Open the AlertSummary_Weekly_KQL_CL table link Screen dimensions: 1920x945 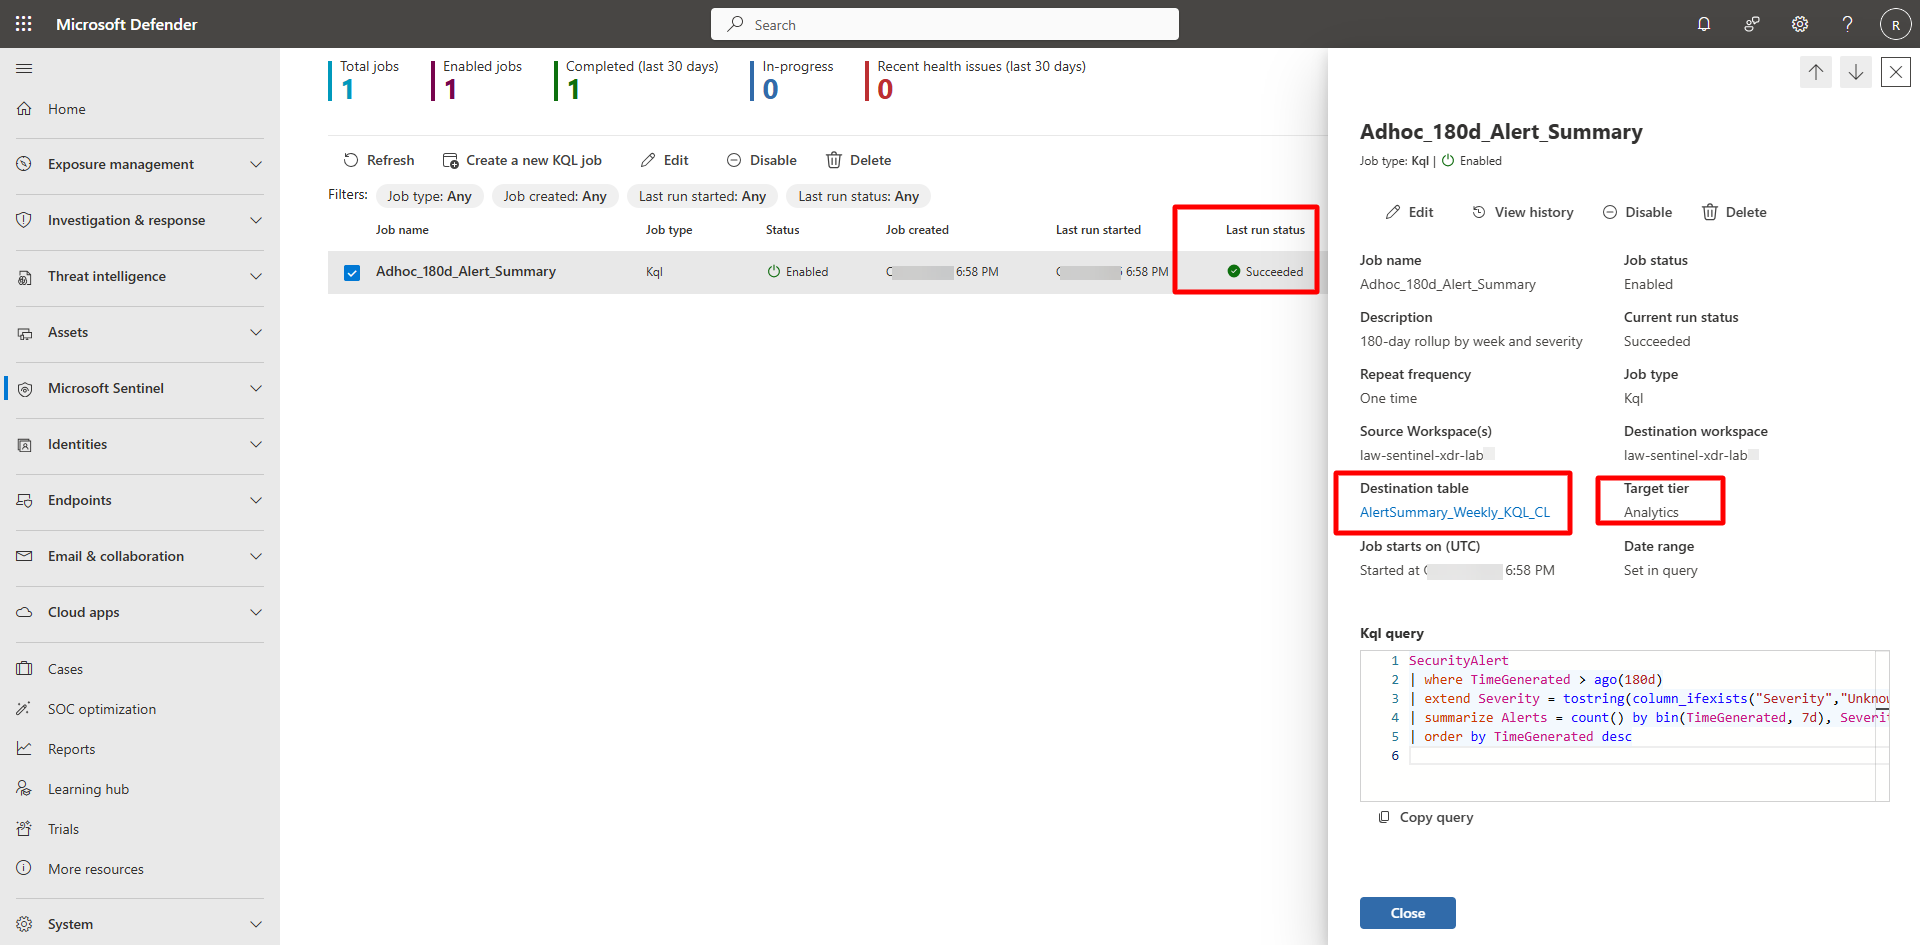(x=1455, y=512)
